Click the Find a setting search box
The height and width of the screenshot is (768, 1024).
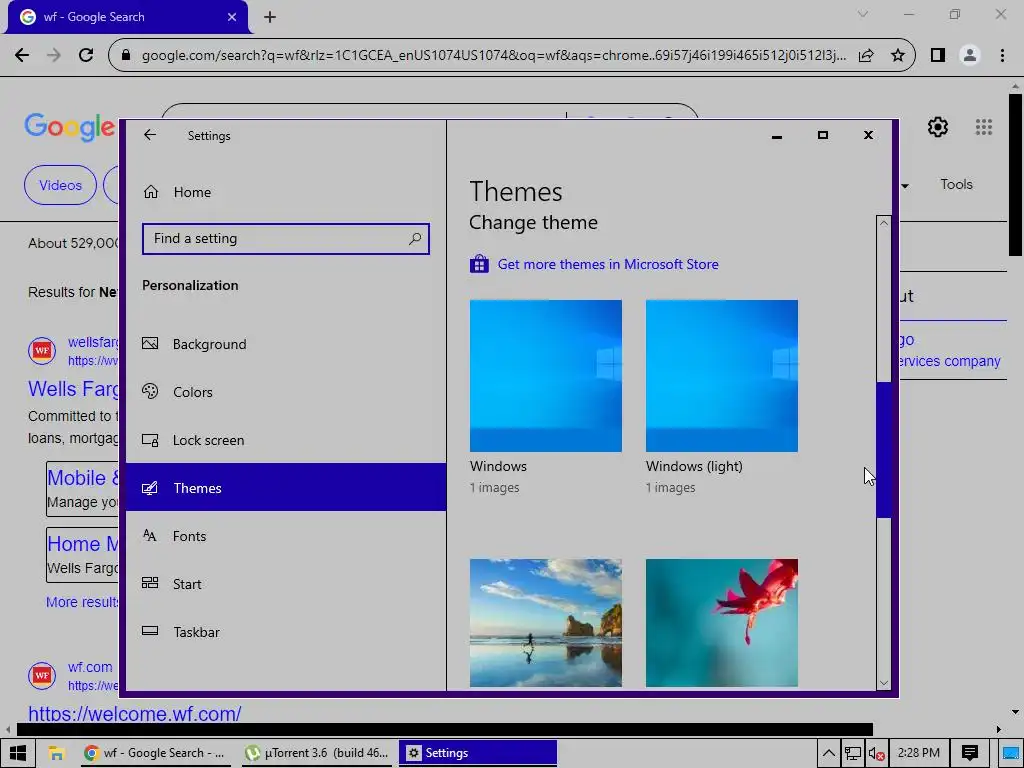pos(285,239)
